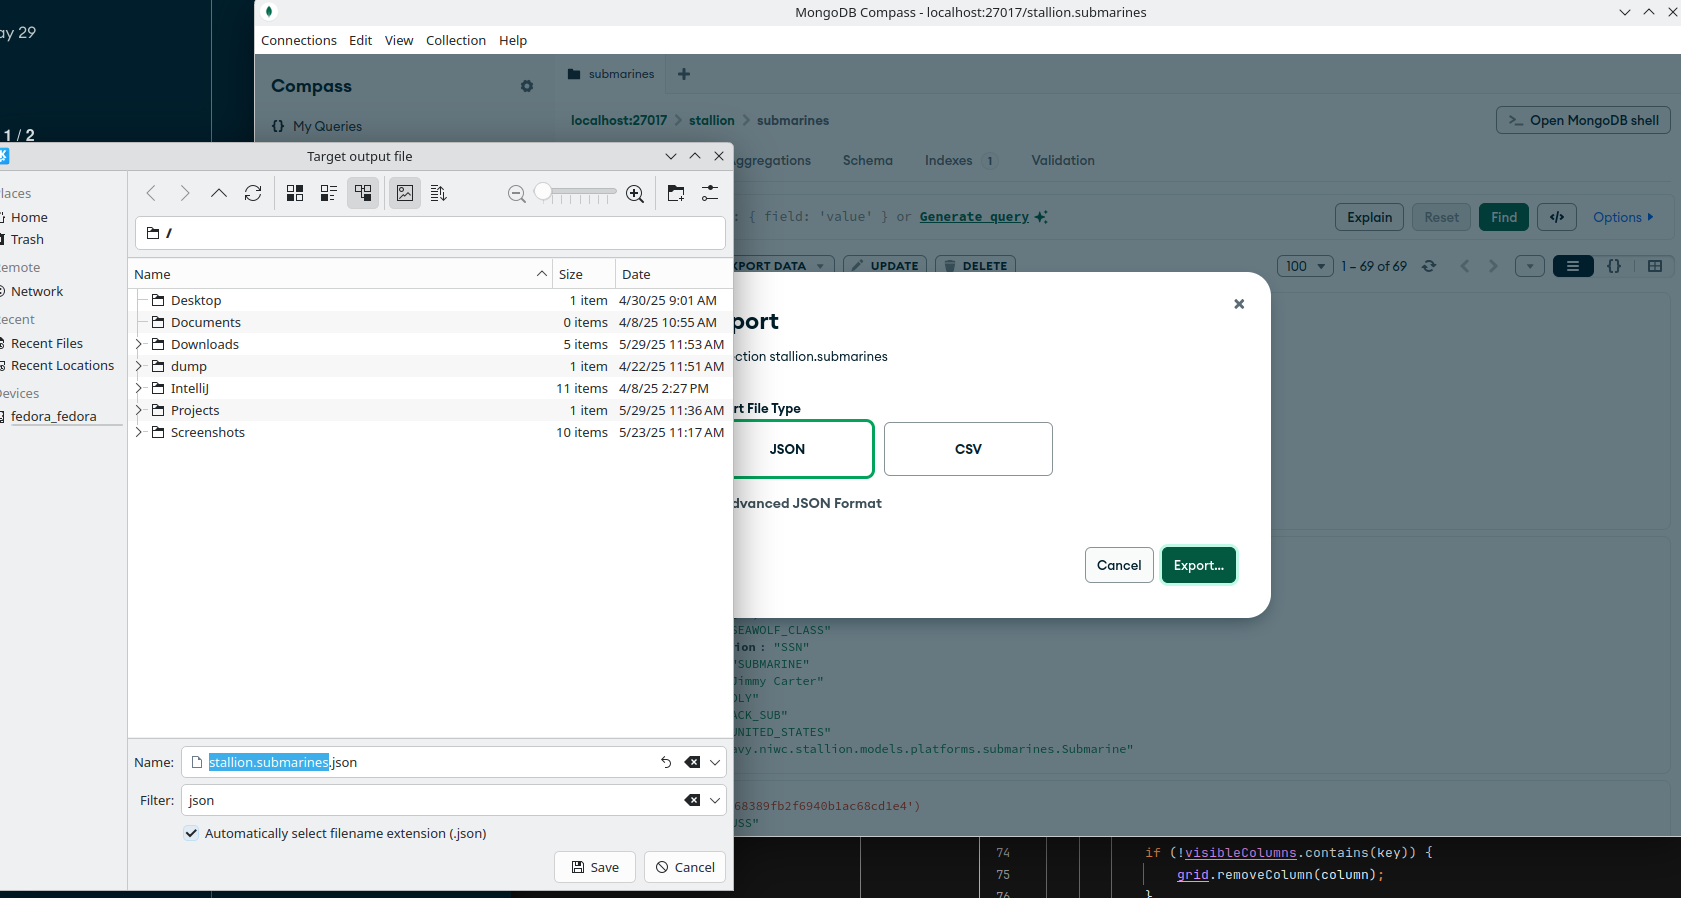Image resolution: width=1681 pixels, height=898 pixels.
Task: Click Cancel in the Export dialog
Action: point(1118,565)
